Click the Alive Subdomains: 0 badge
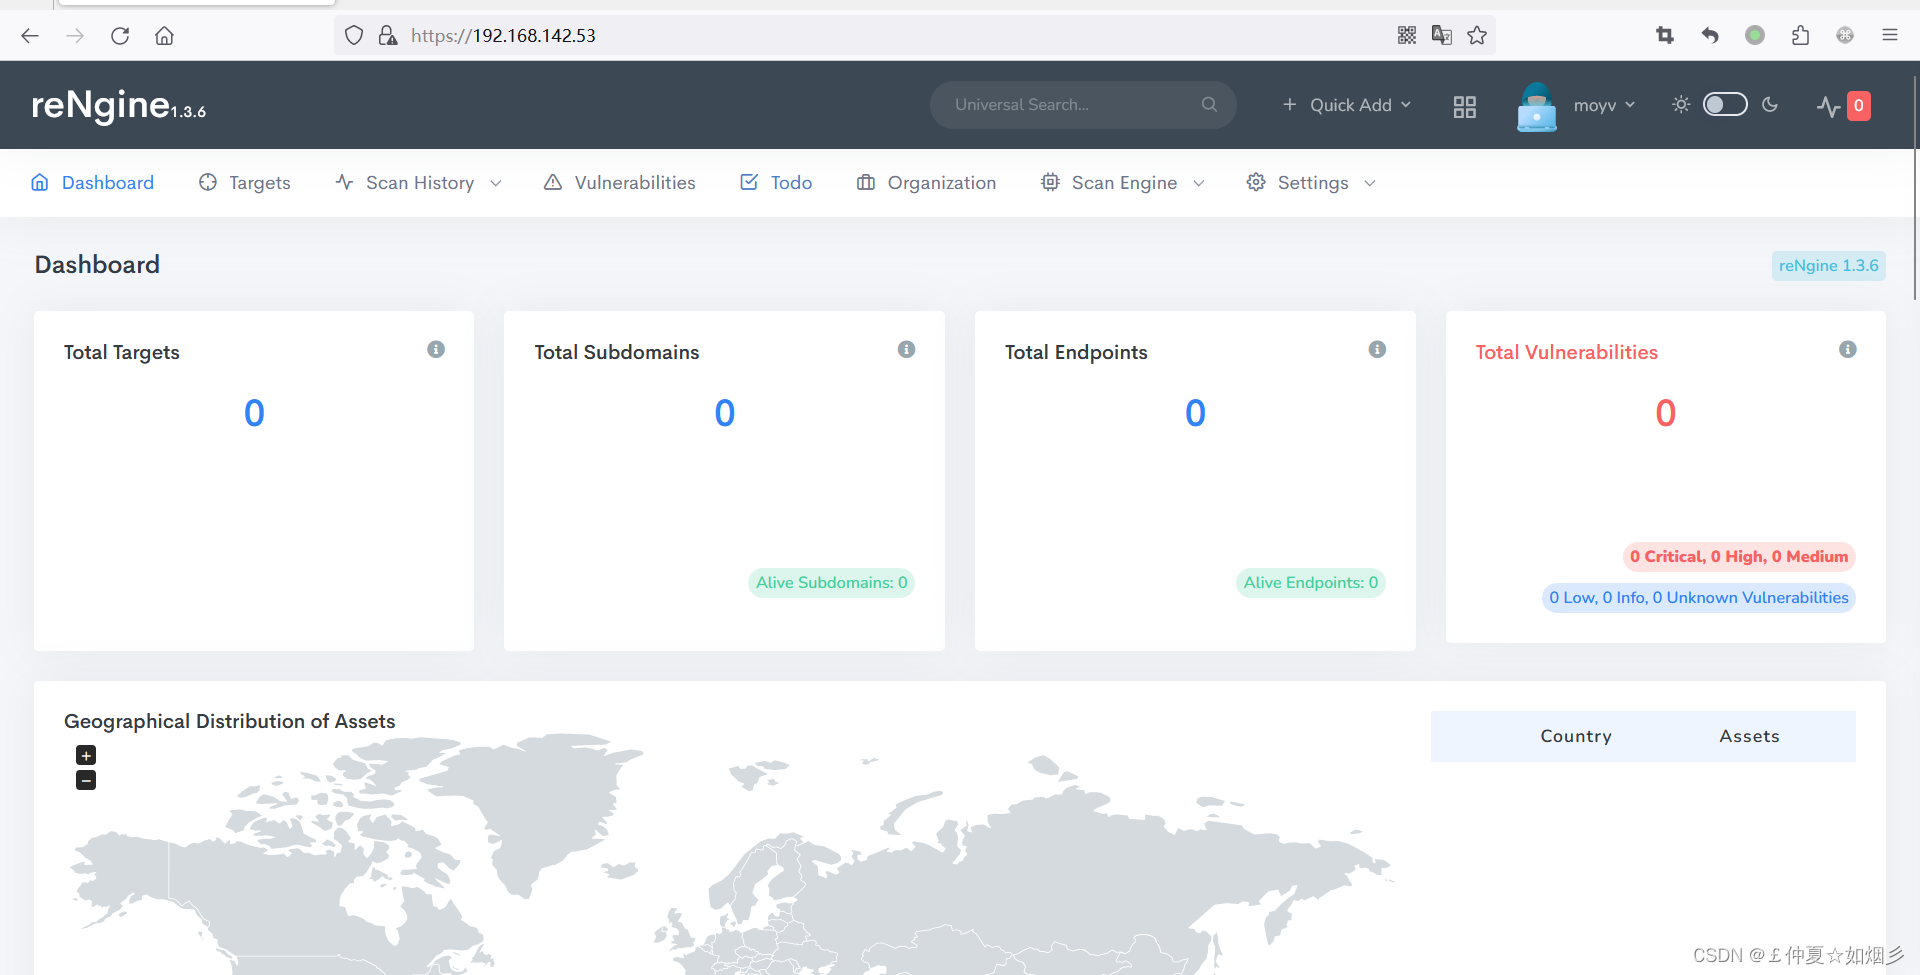The image size is (1920, 975). pos(831,583)
